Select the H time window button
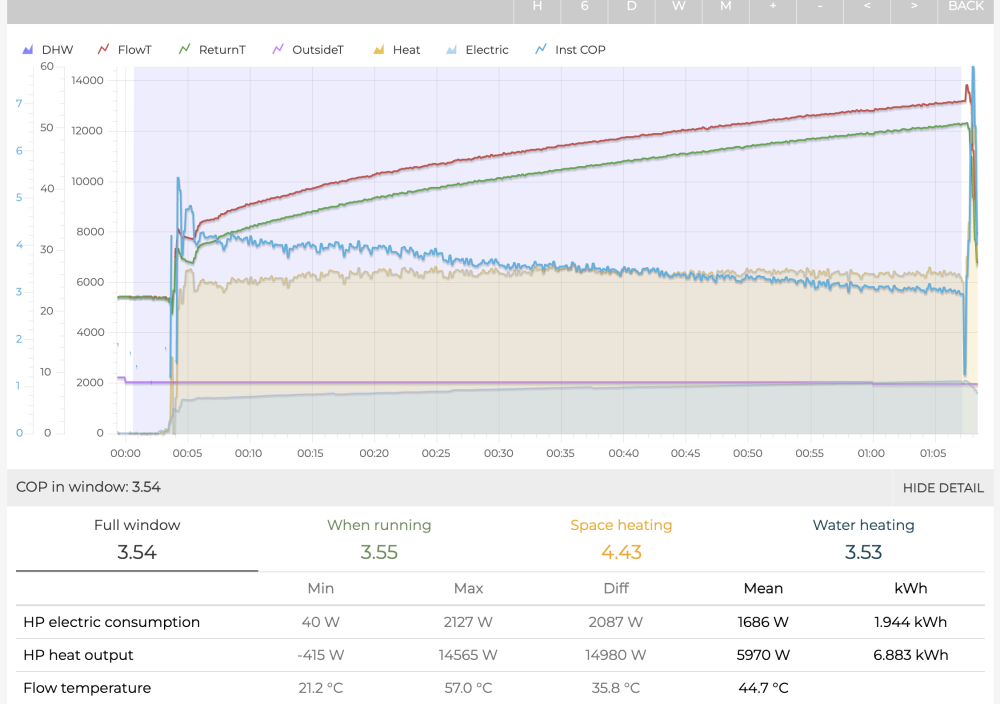The width and height of the screenshot is (1000, 704). (537, 9)
